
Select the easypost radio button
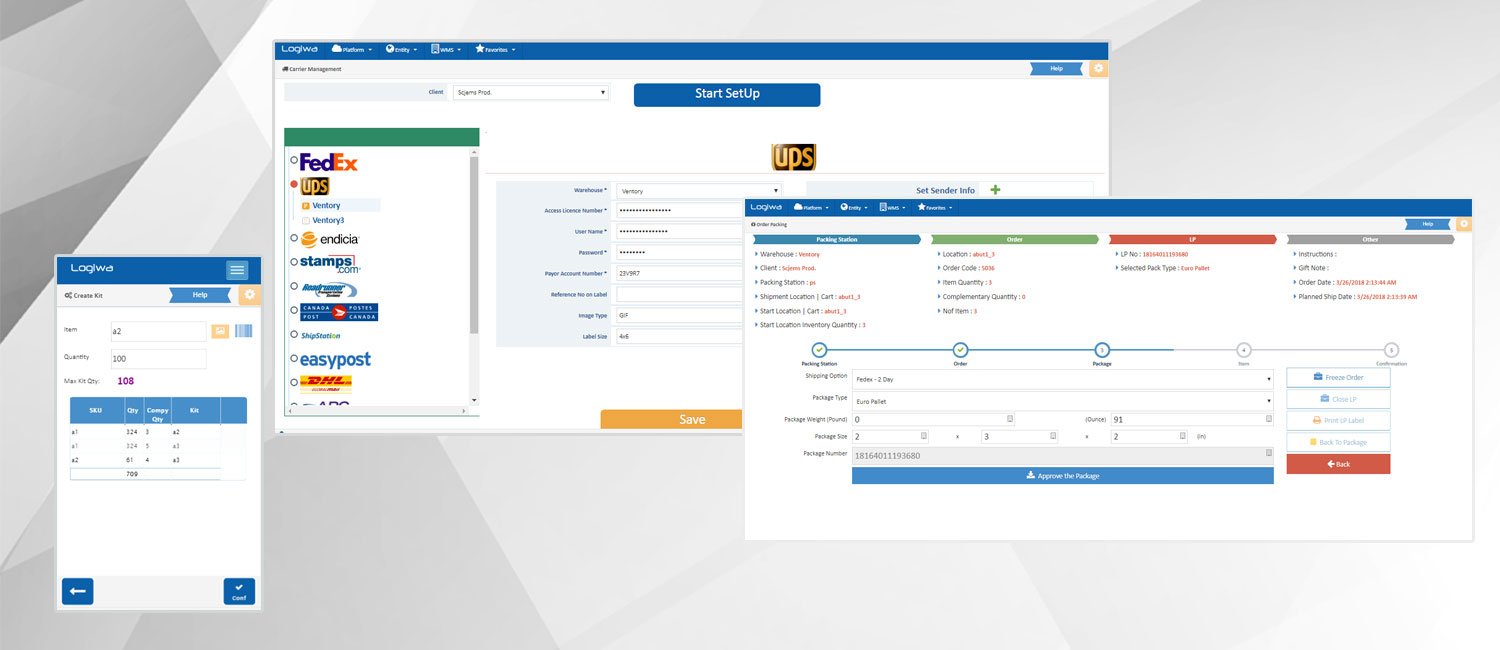(x=294, y=358)
